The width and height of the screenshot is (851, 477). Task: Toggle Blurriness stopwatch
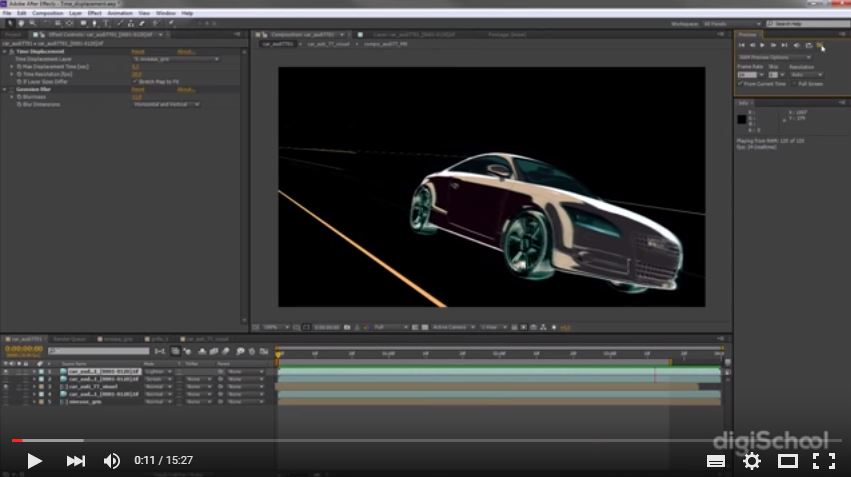(19, 97)
